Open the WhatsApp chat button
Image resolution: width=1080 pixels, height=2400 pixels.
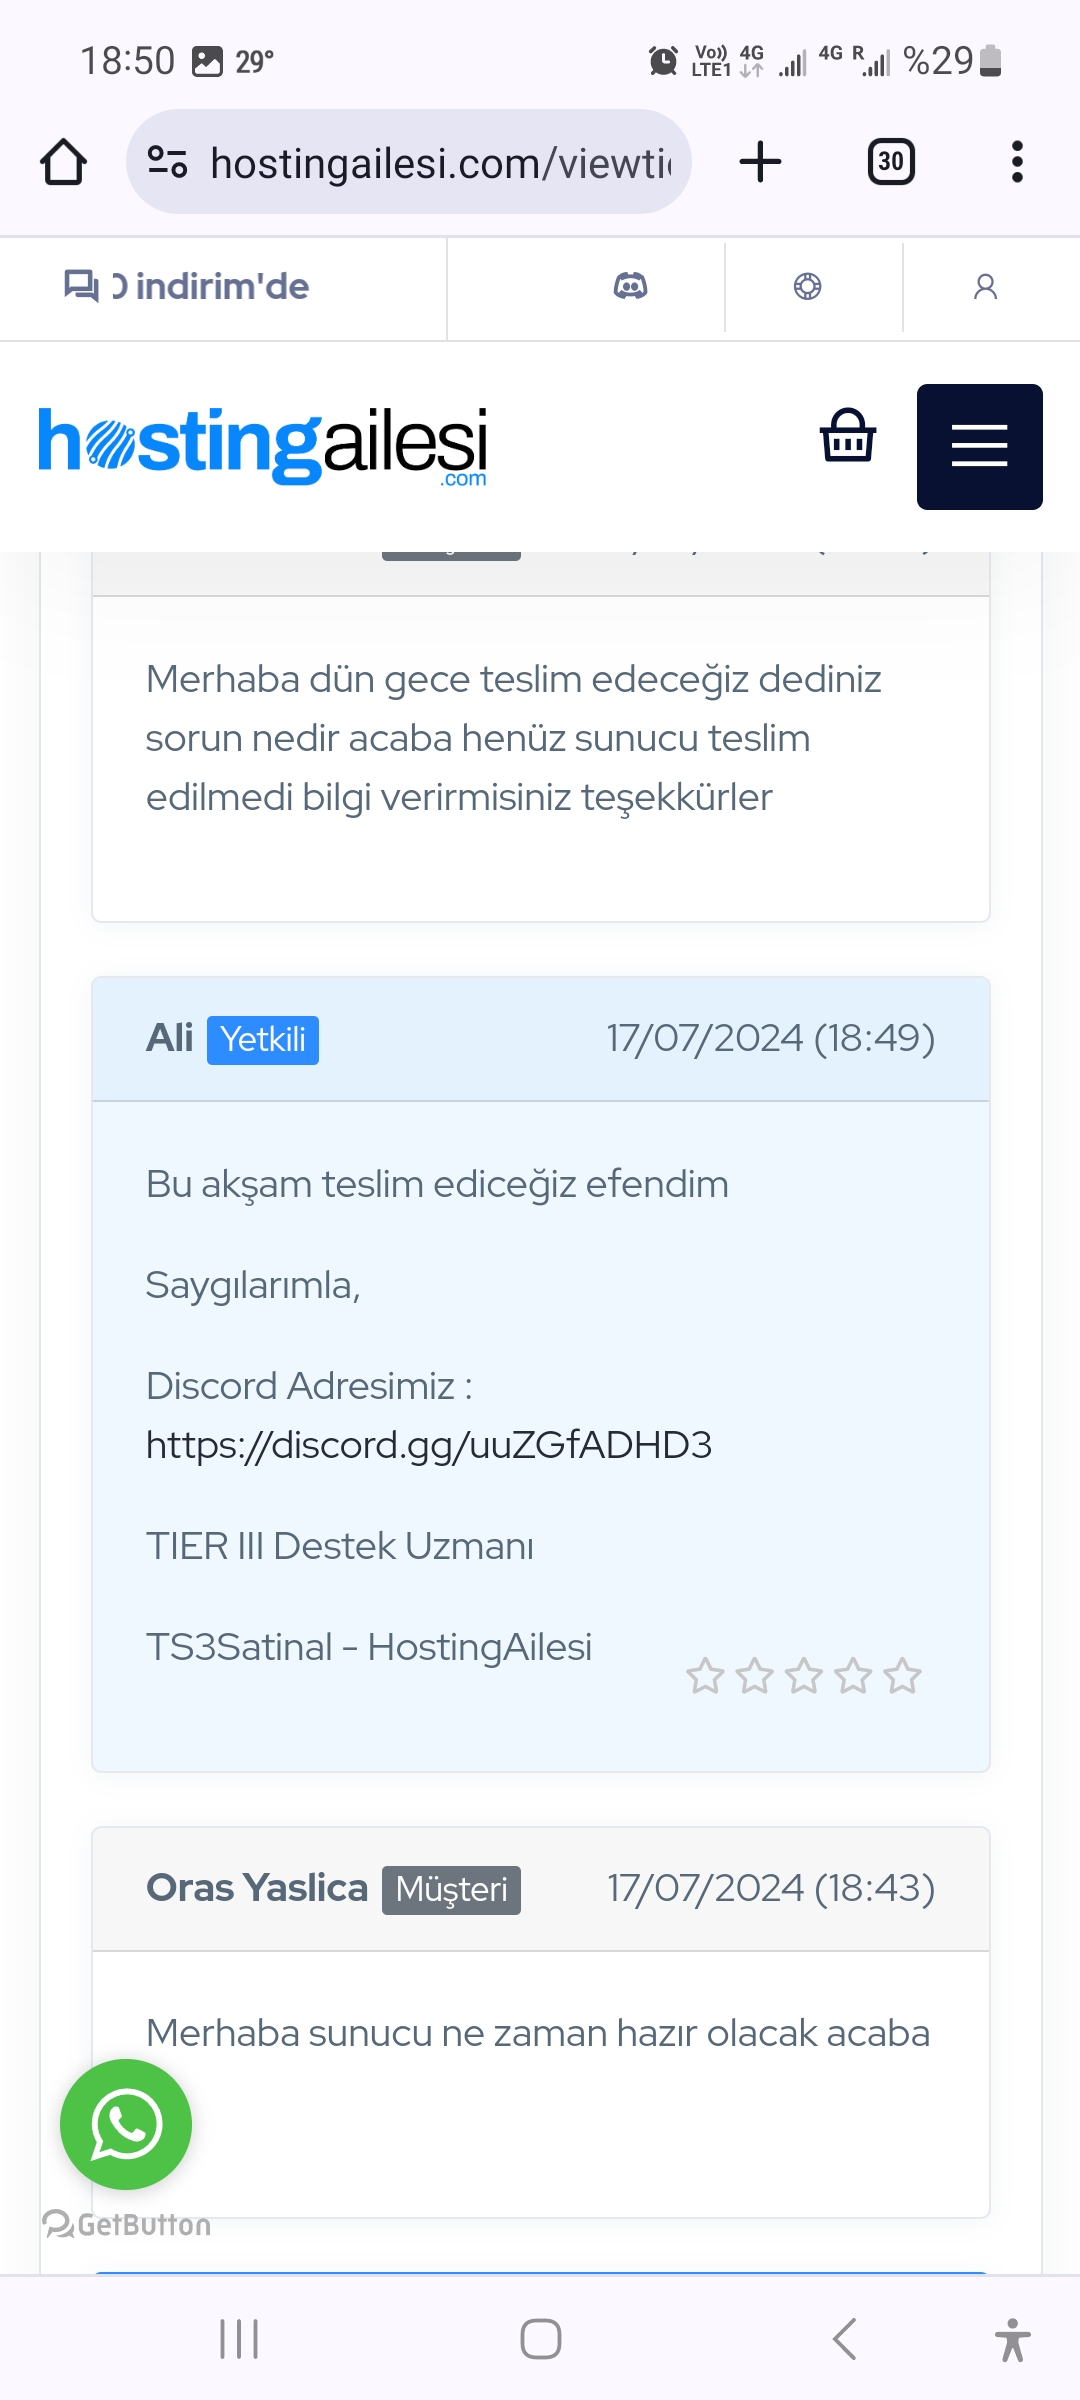tap(126, 2125)
